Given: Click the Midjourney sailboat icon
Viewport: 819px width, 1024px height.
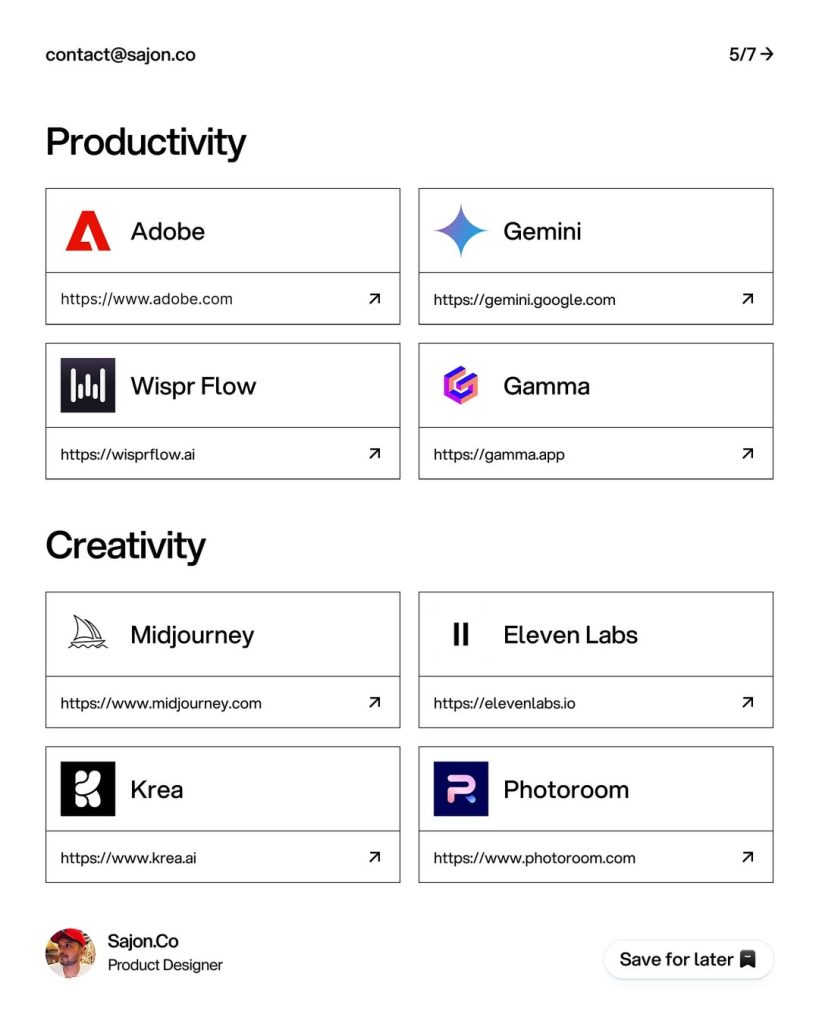Looking at the screenshot, I should coord(88,632).
